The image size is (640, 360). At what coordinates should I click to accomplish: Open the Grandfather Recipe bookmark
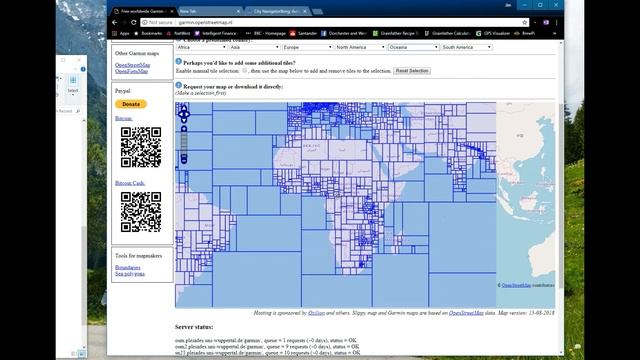point(396,33)
